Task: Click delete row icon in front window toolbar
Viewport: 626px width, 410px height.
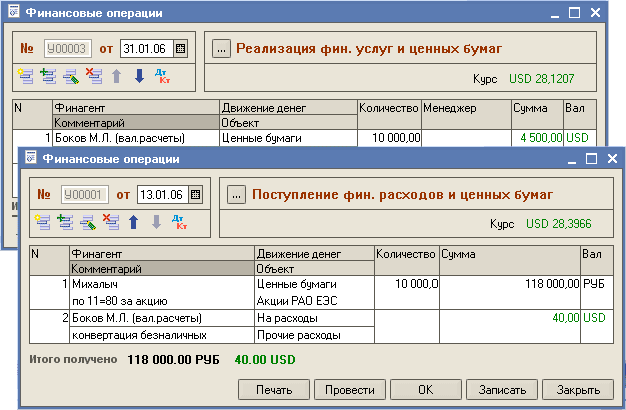Action: (x=111, y=222)
